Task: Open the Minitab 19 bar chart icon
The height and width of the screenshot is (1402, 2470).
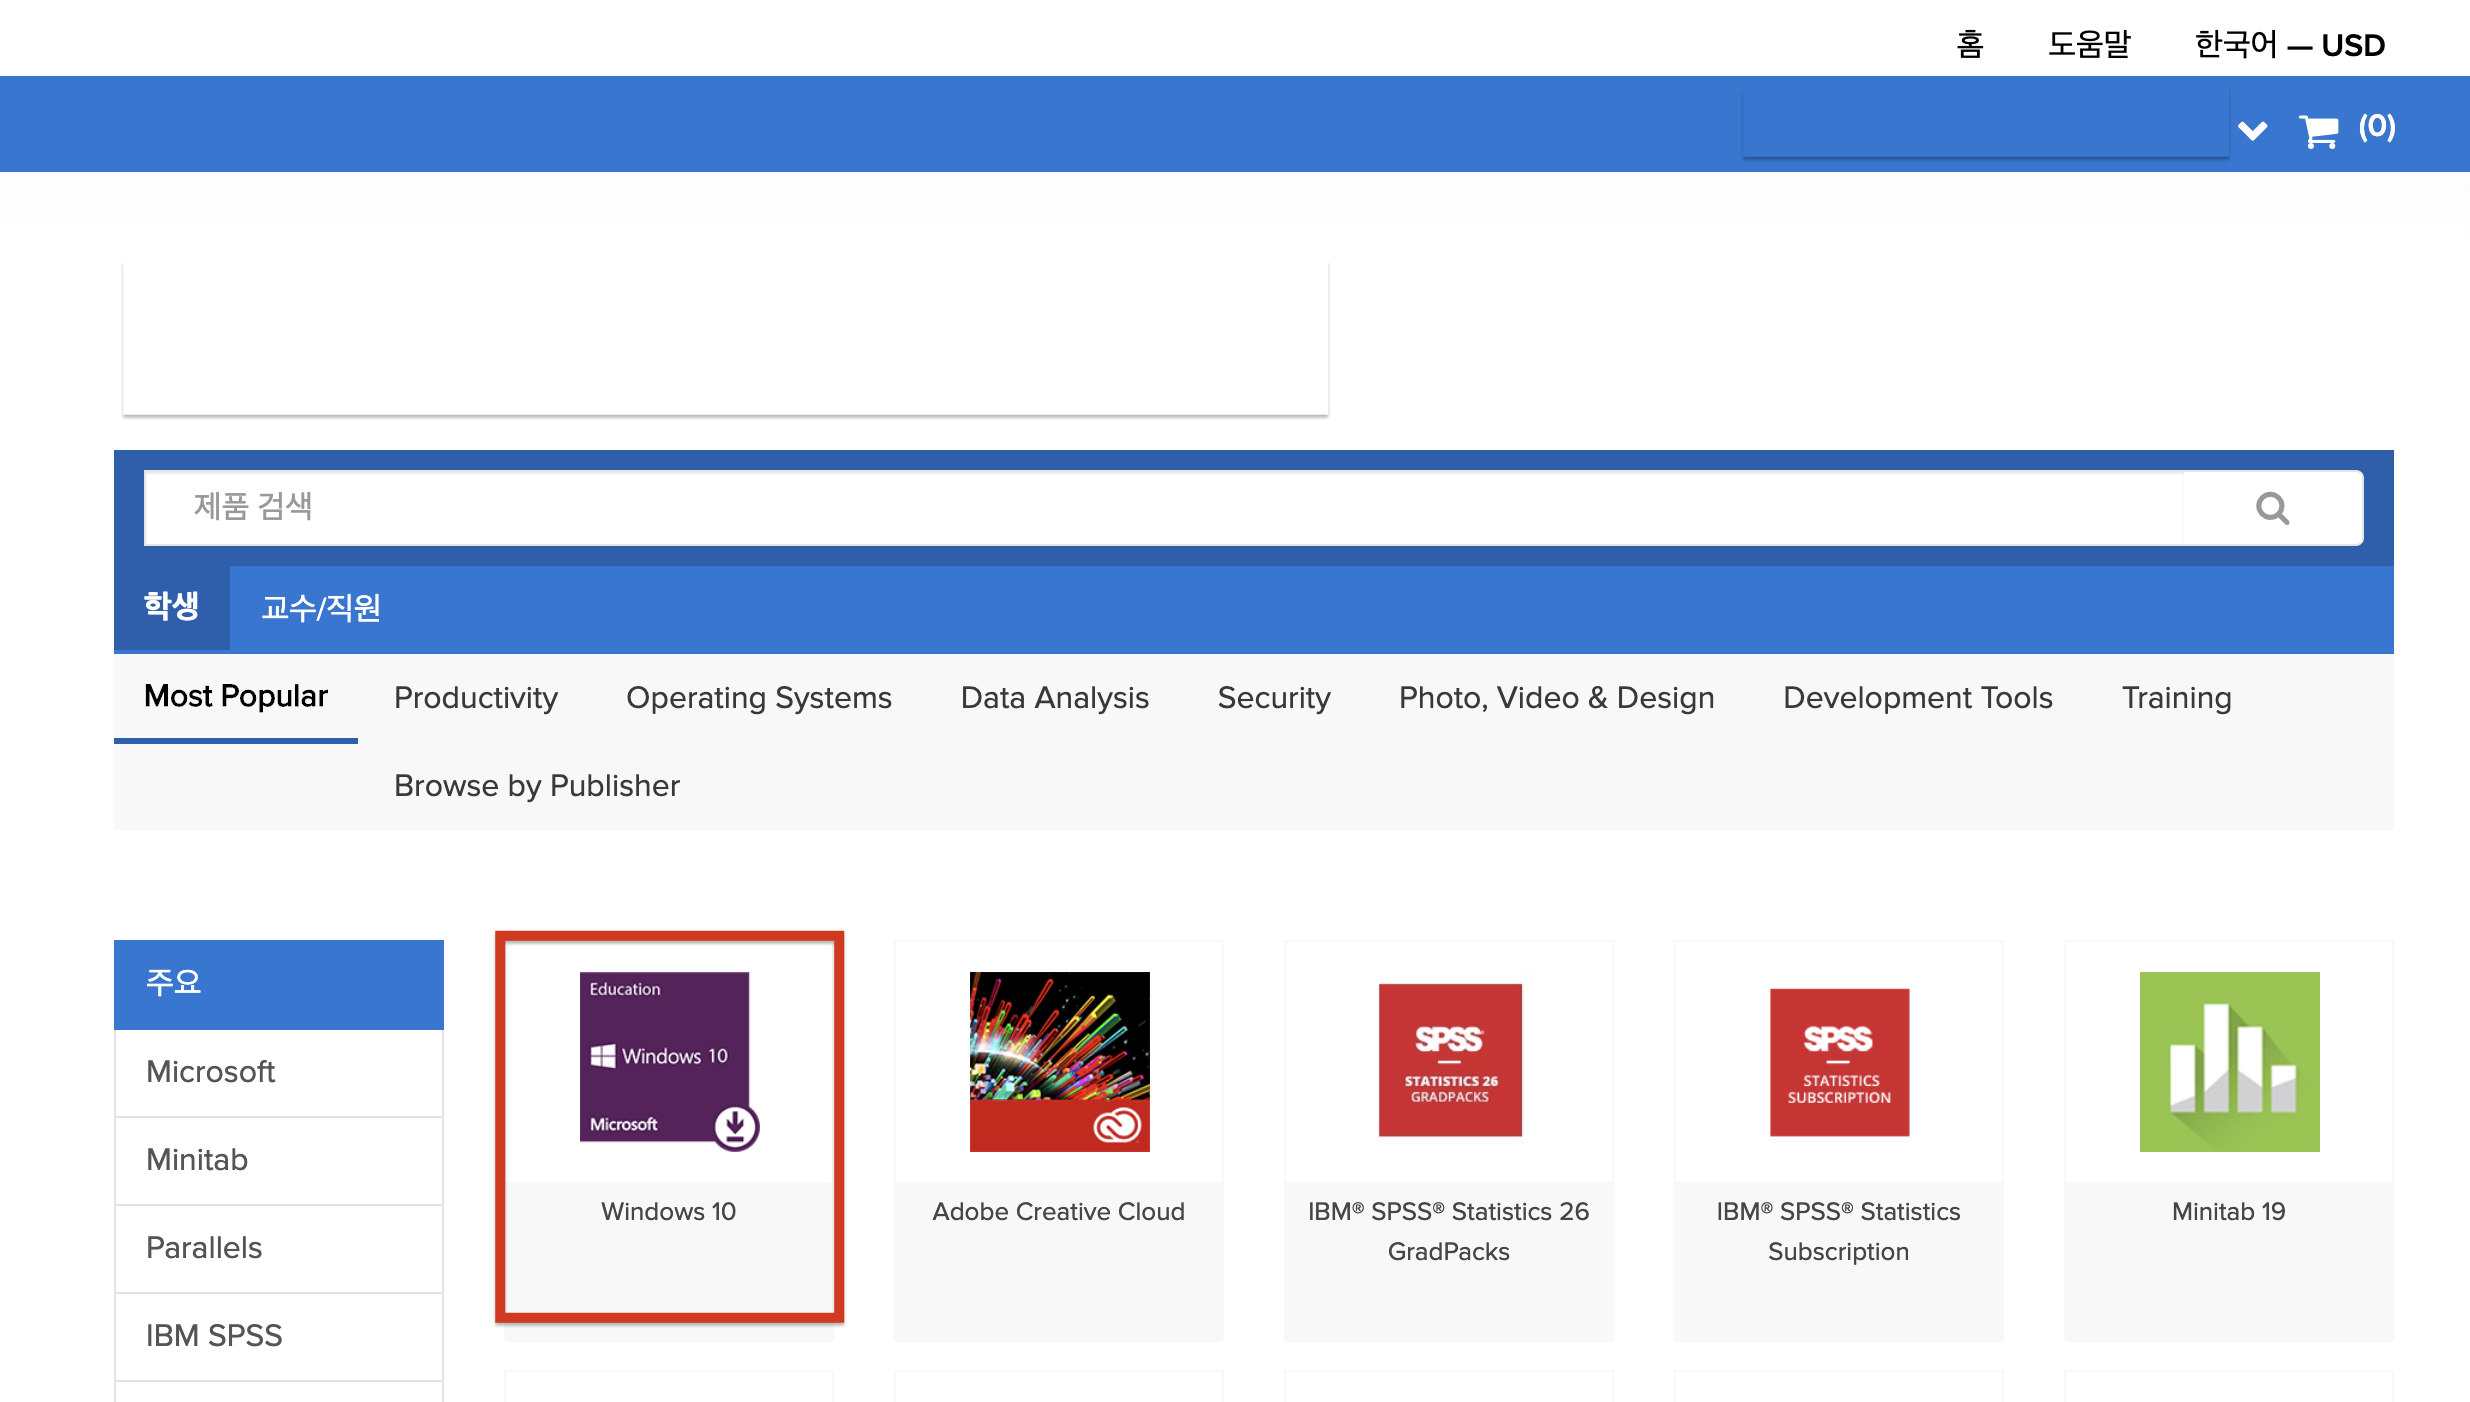Action: [2229, 1061]
